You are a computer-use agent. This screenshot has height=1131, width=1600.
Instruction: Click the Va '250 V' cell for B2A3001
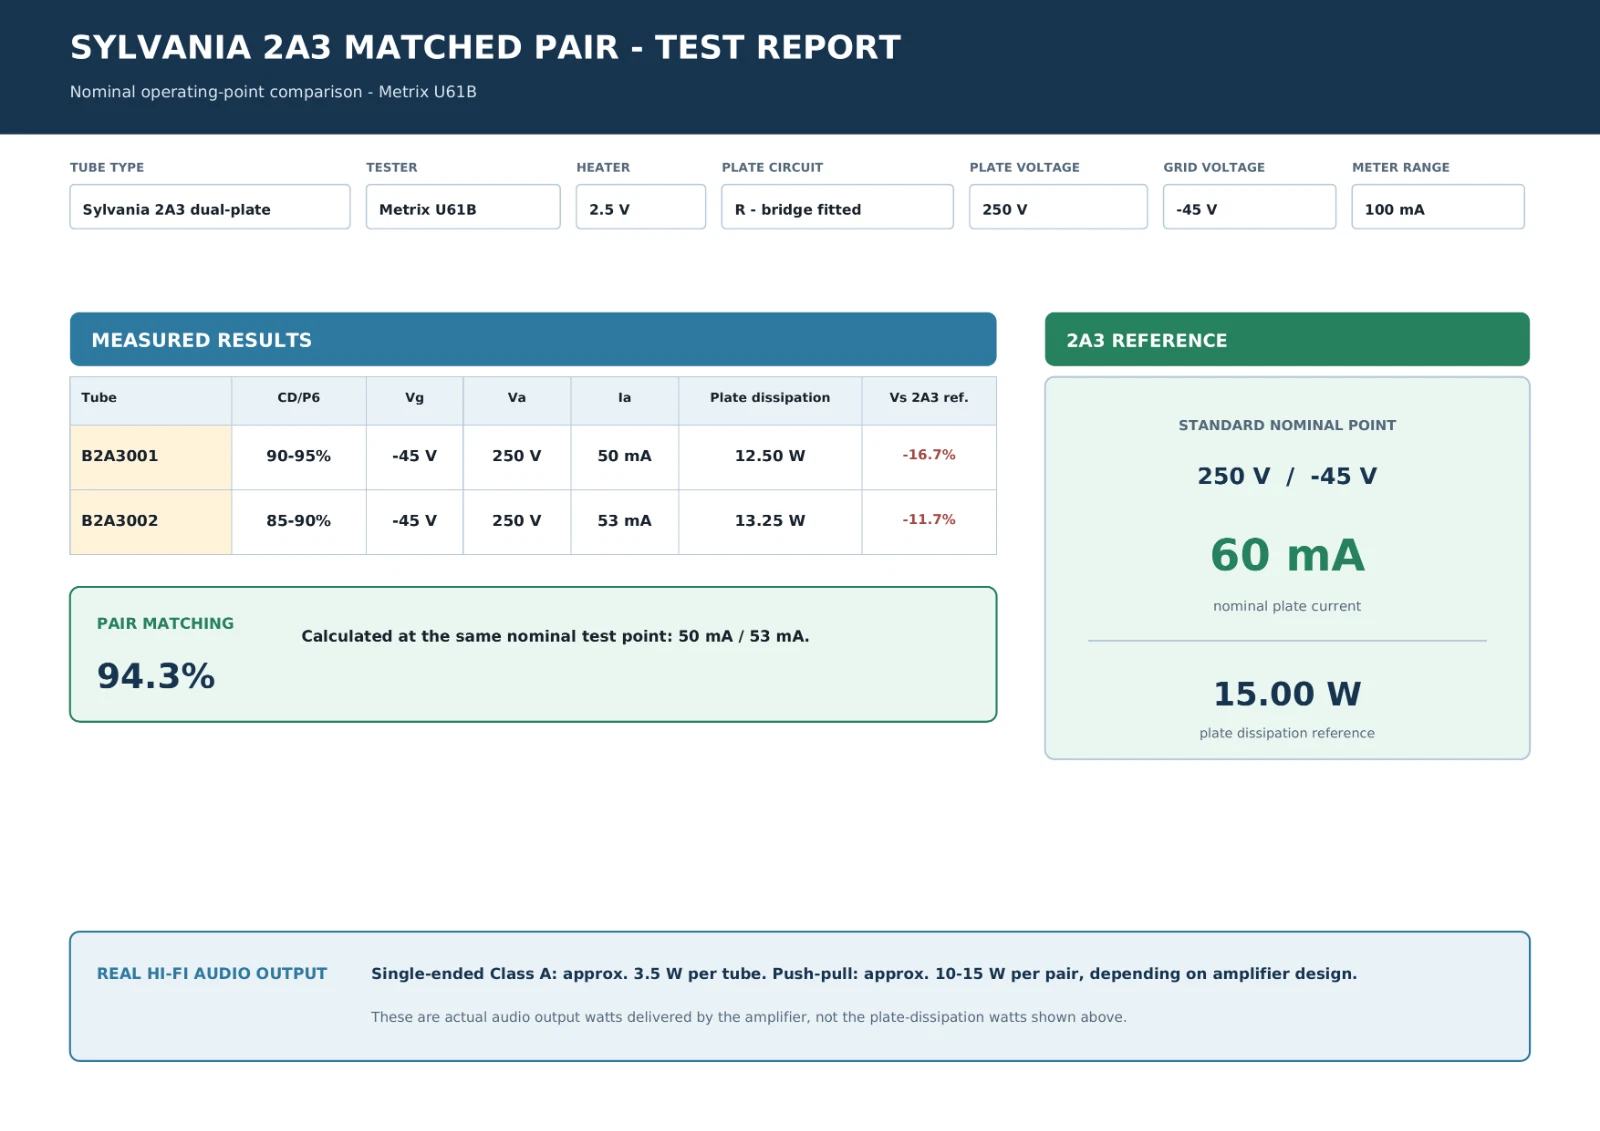pyautogui.click(x=517, y=457)
